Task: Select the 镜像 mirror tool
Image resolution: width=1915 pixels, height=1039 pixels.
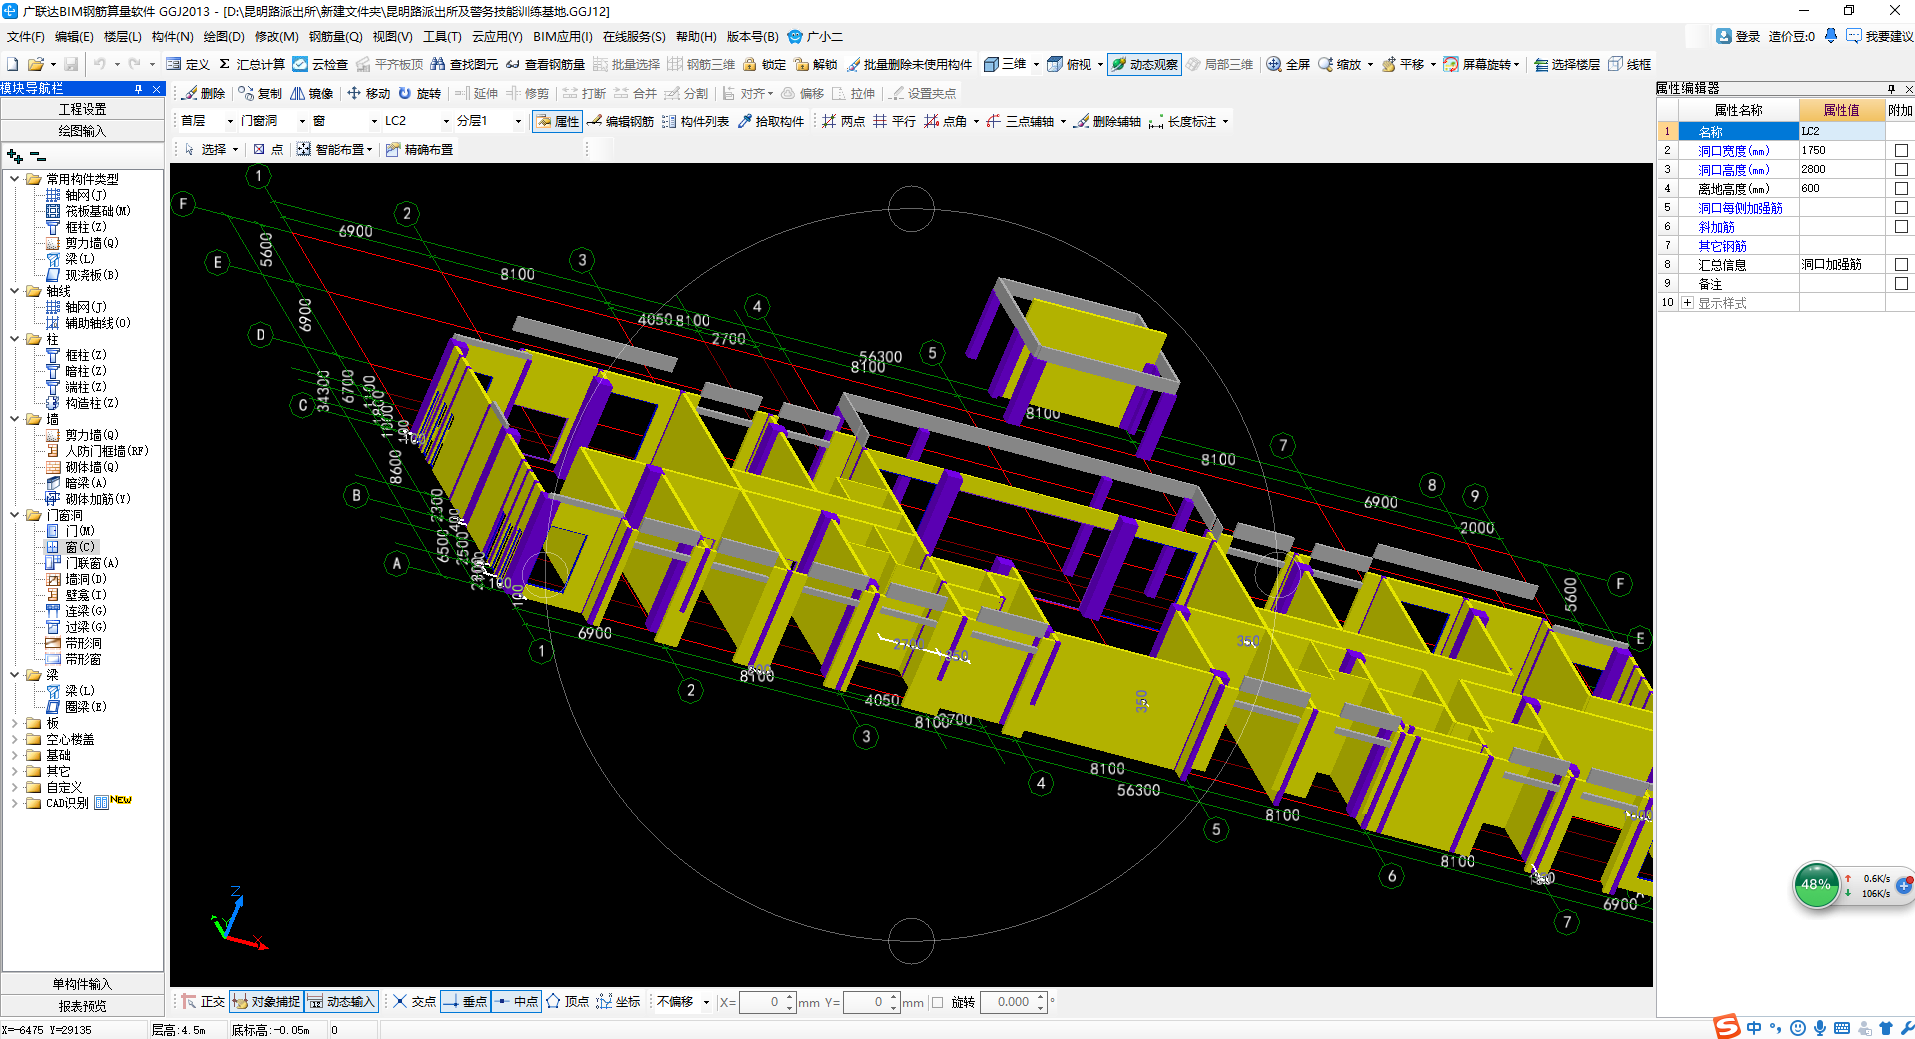Action: tap(311, 93)
